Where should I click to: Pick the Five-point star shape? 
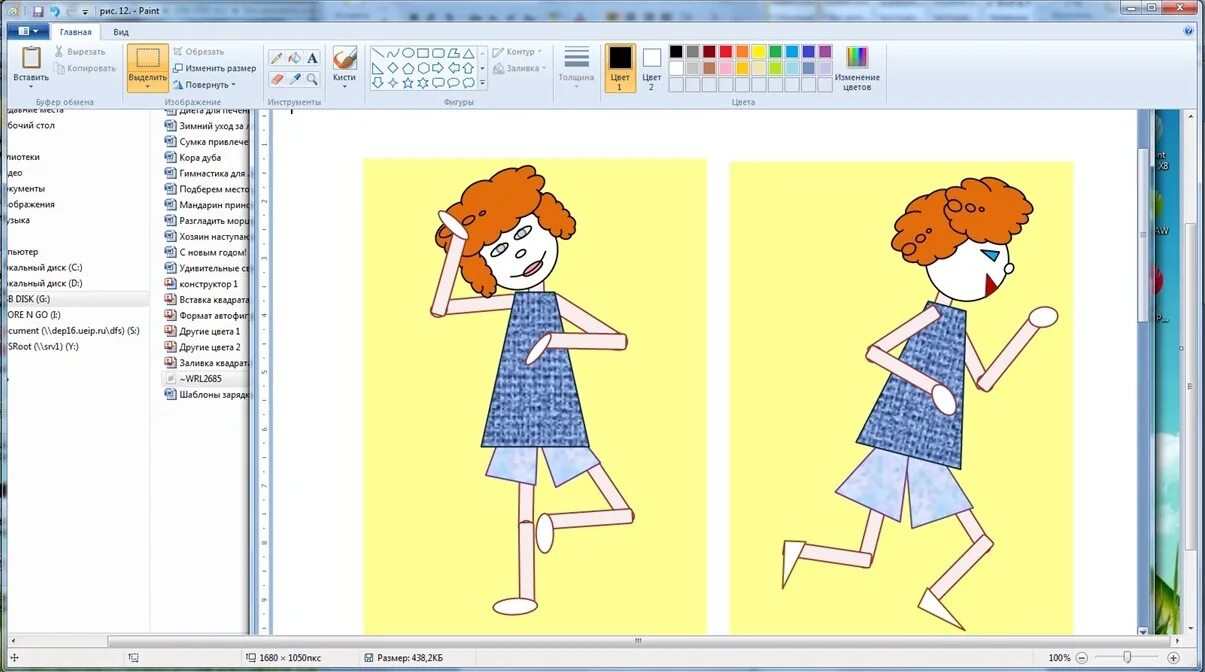408,83
